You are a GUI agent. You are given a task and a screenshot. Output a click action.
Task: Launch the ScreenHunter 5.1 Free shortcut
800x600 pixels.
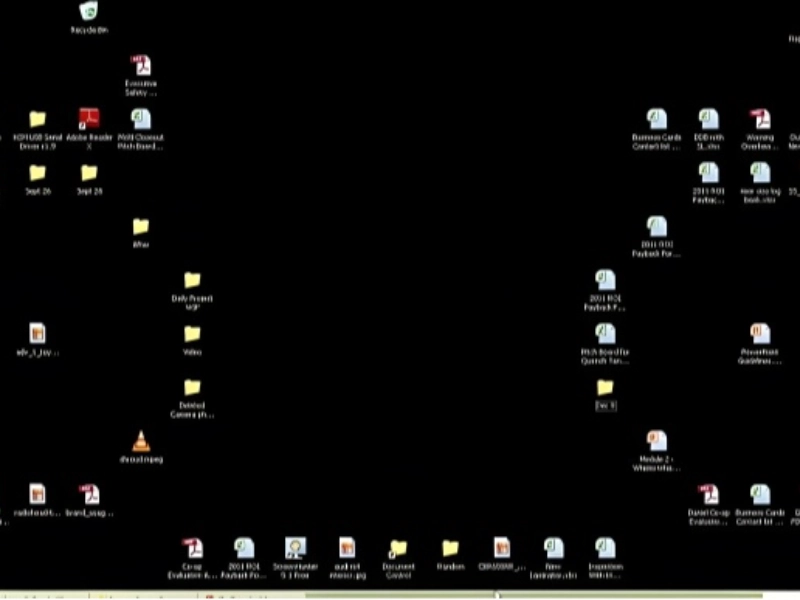point(295,547)
